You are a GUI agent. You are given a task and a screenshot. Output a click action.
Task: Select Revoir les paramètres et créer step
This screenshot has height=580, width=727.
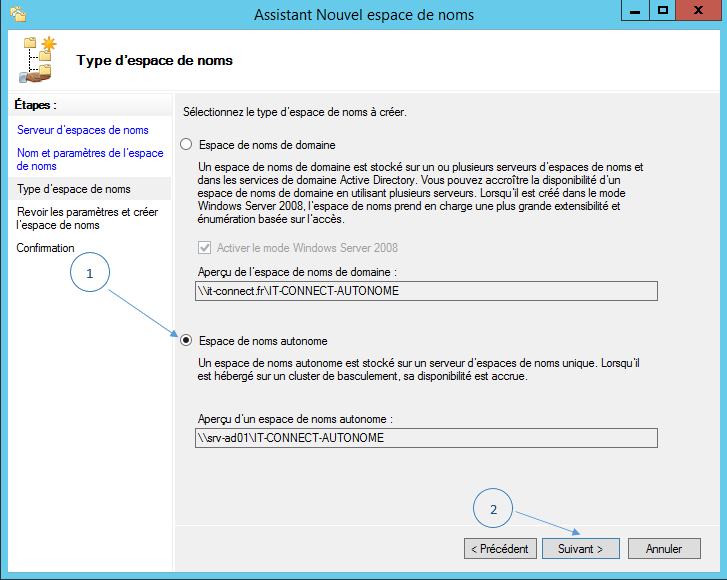coord(88,218)
